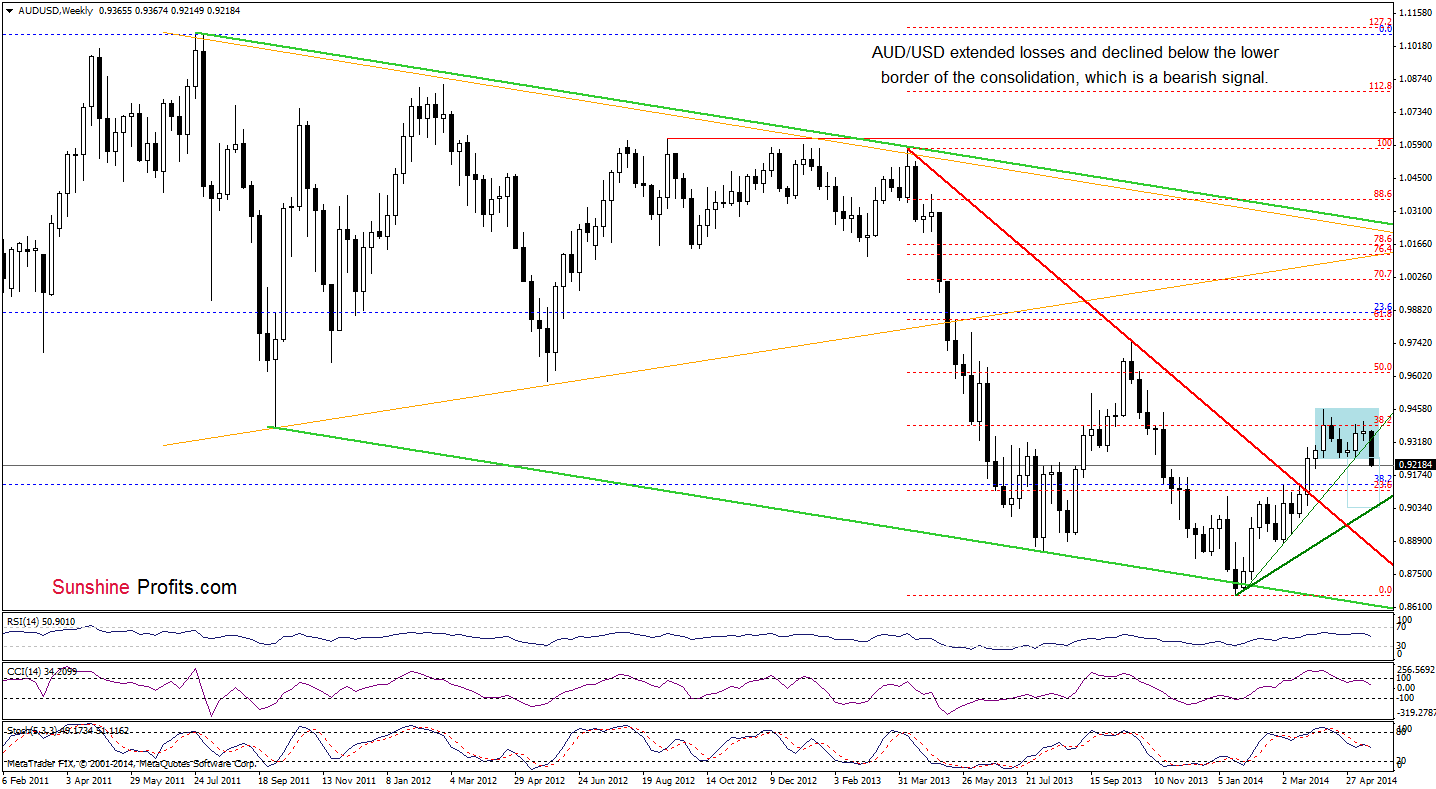The image size is (1436, 789).
Task: Click the 1.11580 price axis label
Action: pyautogui.click(x=1414, y=12)
